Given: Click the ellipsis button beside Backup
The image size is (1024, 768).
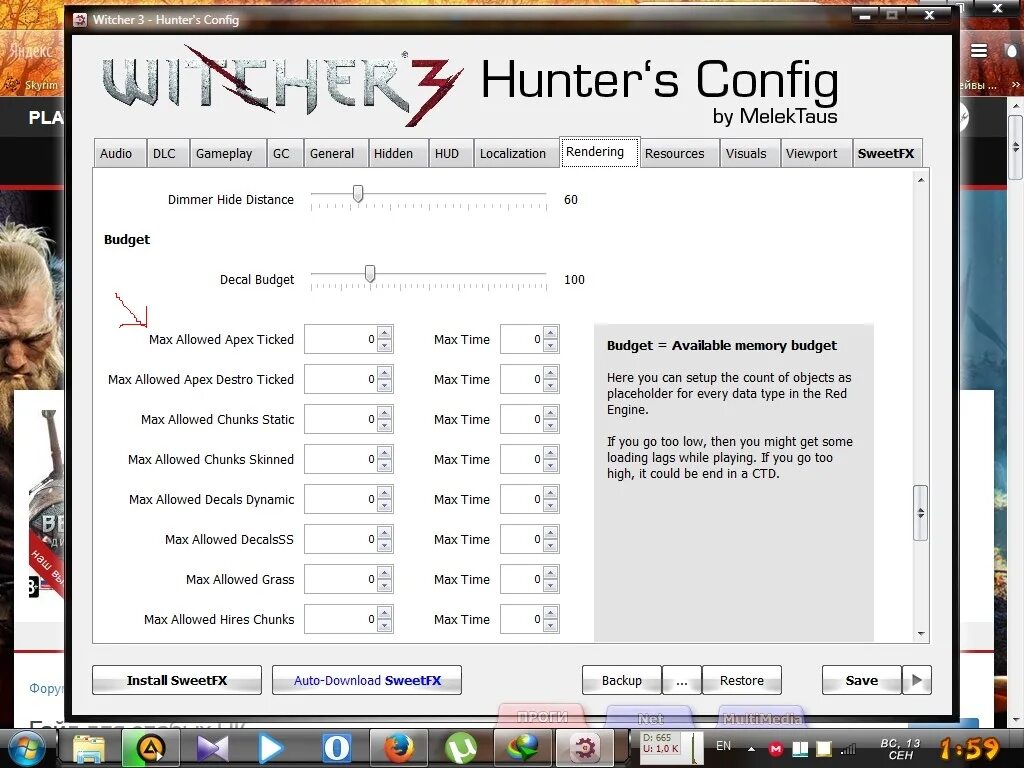Looking at the screenshot, I should point(682,680).
